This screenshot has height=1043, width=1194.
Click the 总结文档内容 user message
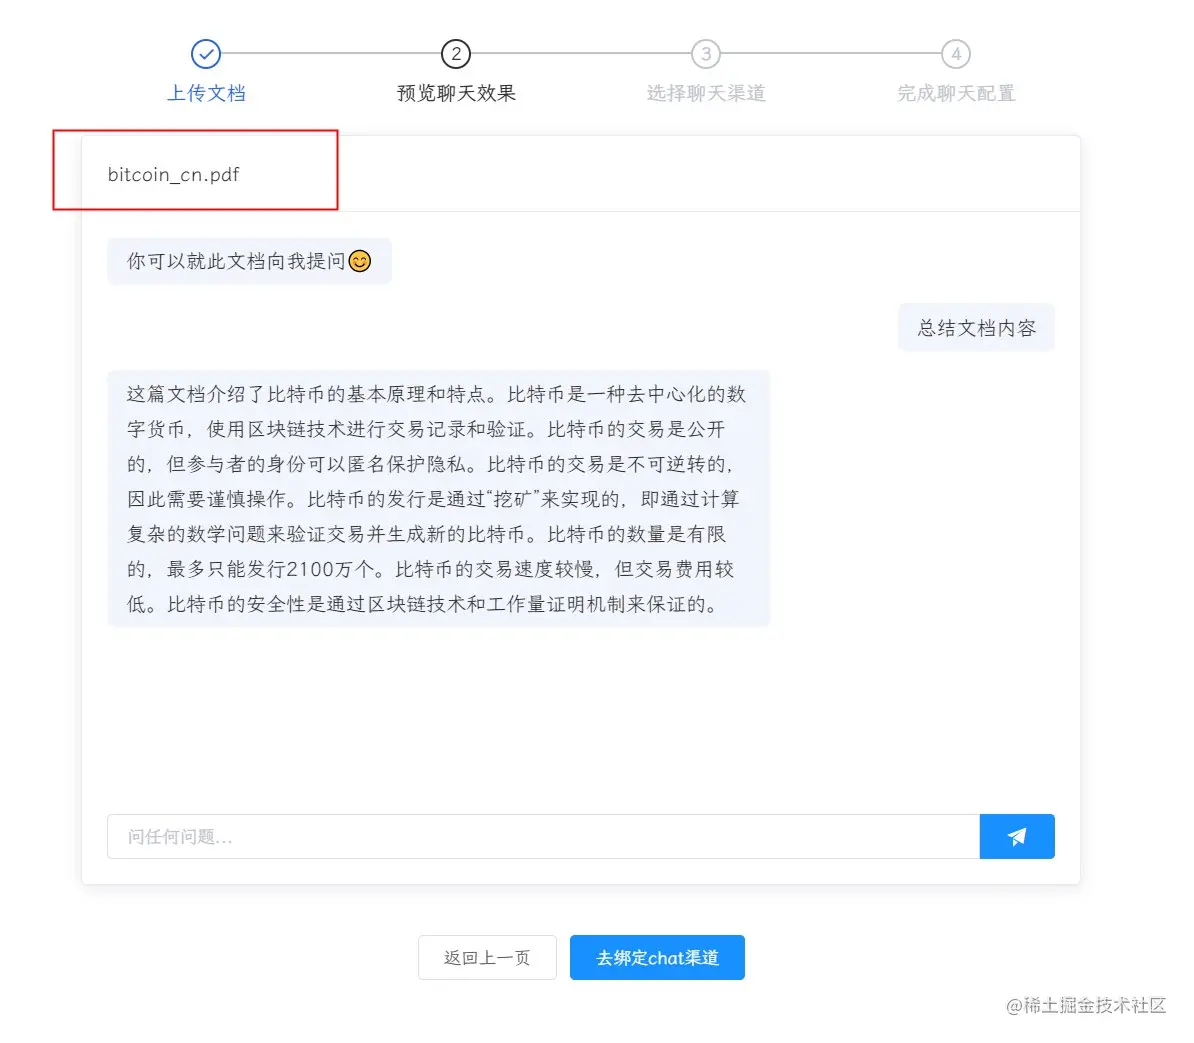pos(976,327)
